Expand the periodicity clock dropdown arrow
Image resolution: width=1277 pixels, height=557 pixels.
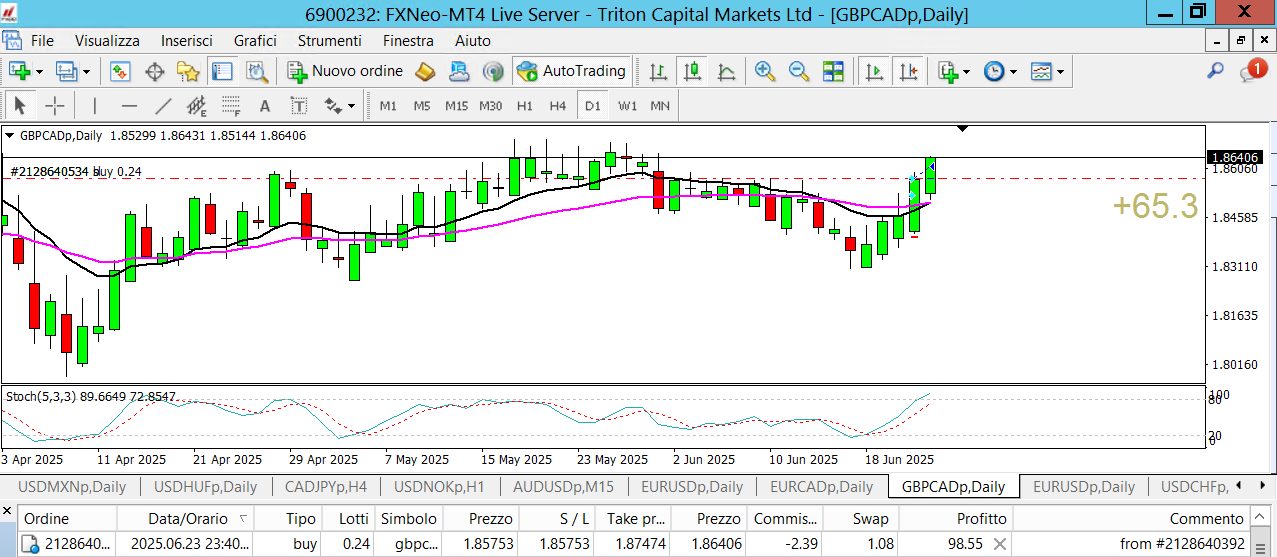(1013, 72)
